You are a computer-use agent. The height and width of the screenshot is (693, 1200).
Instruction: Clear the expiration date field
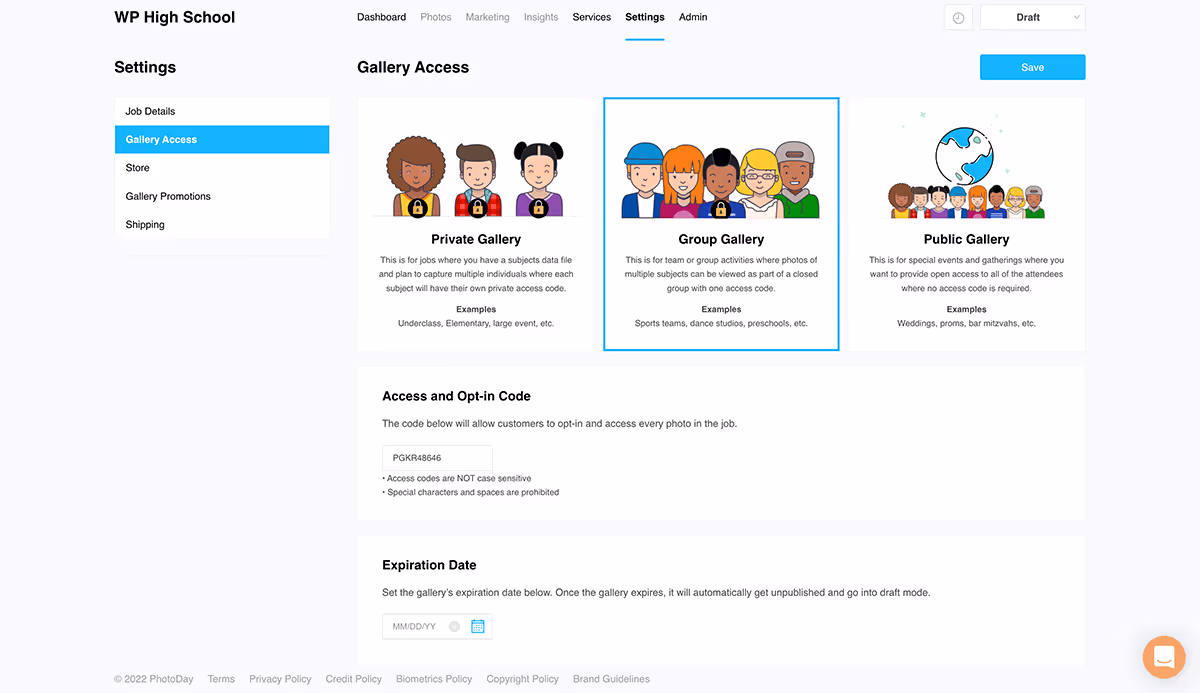pos(454,626)
